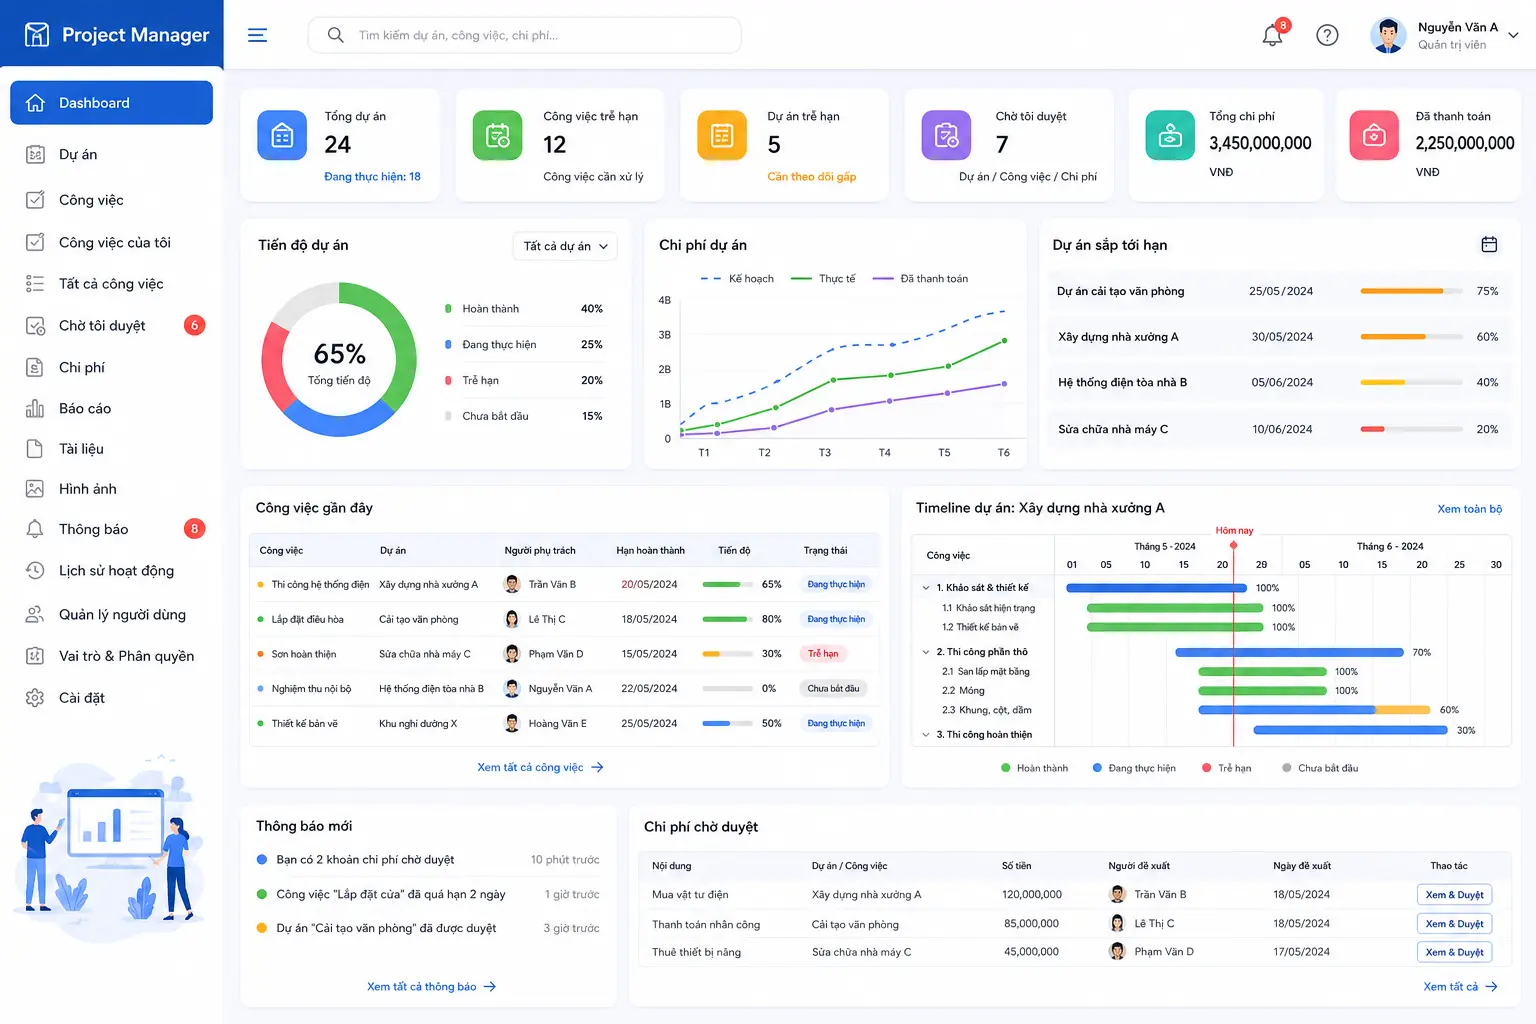Click the Chưa bắt đầu status of Nghiệm thu nội bộ
Viewport: 1536px width, 1024px height.
click(833, 689)
